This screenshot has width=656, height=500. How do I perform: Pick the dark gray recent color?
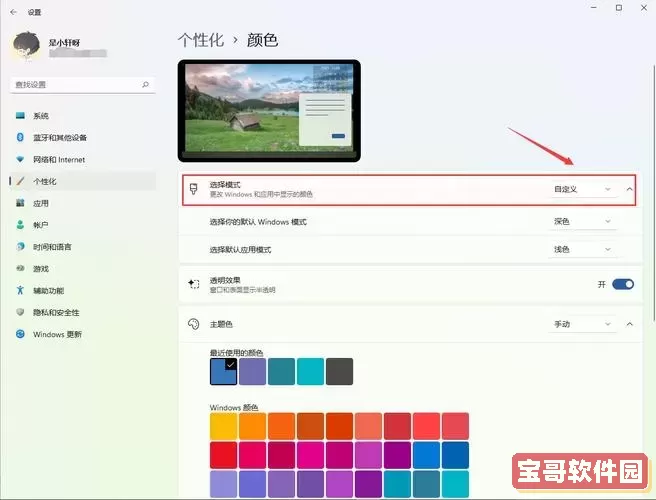pyautogui.click(x=339, y=372)
